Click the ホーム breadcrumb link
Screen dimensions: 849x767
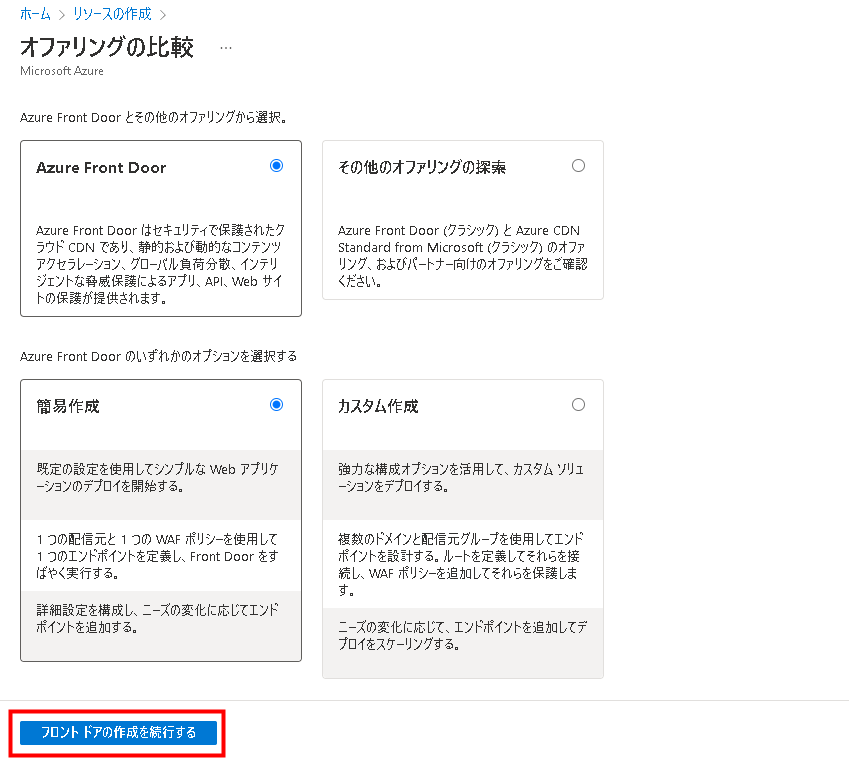click(35, 14)
